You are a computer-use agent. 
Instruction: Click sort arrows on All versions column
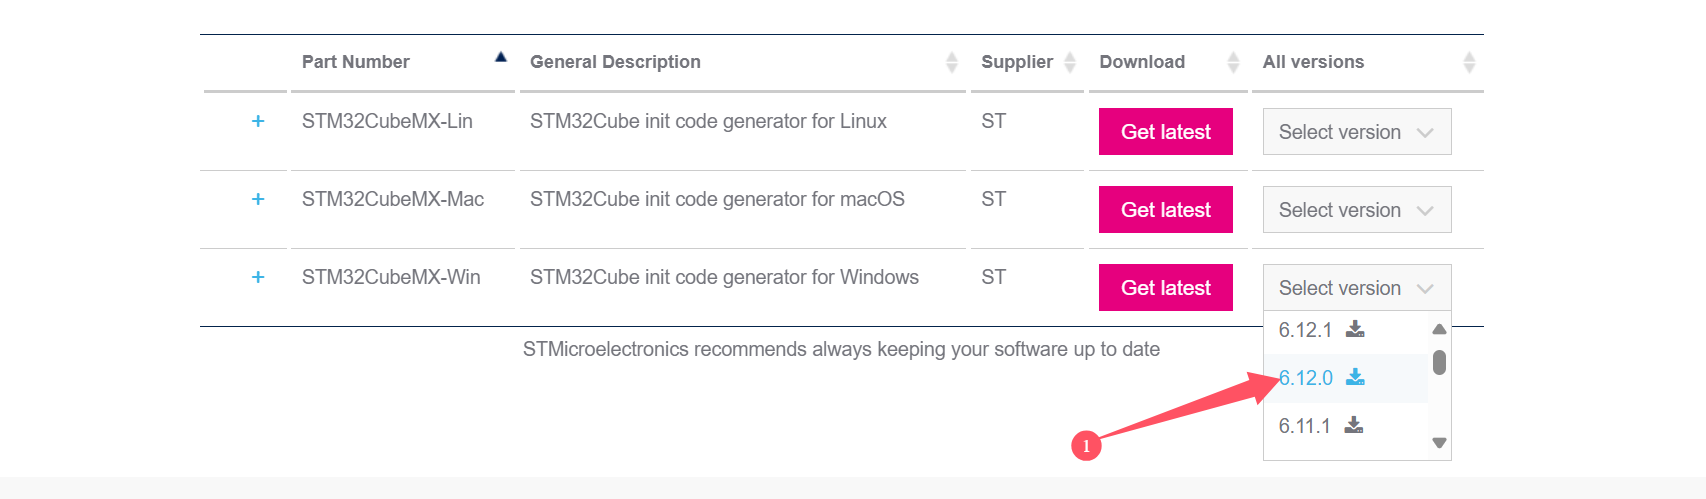point(1469,63)
